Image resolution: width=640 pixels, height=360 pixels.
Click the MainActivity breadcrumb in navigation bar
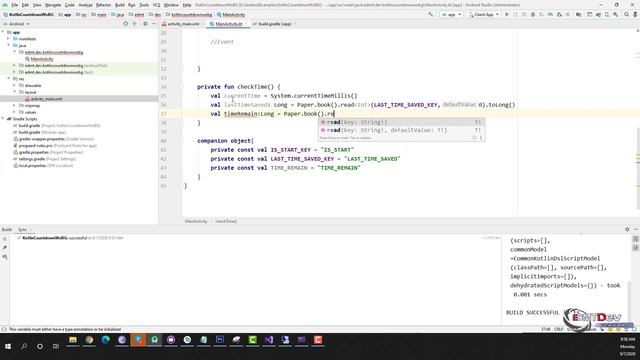point(231,15)
